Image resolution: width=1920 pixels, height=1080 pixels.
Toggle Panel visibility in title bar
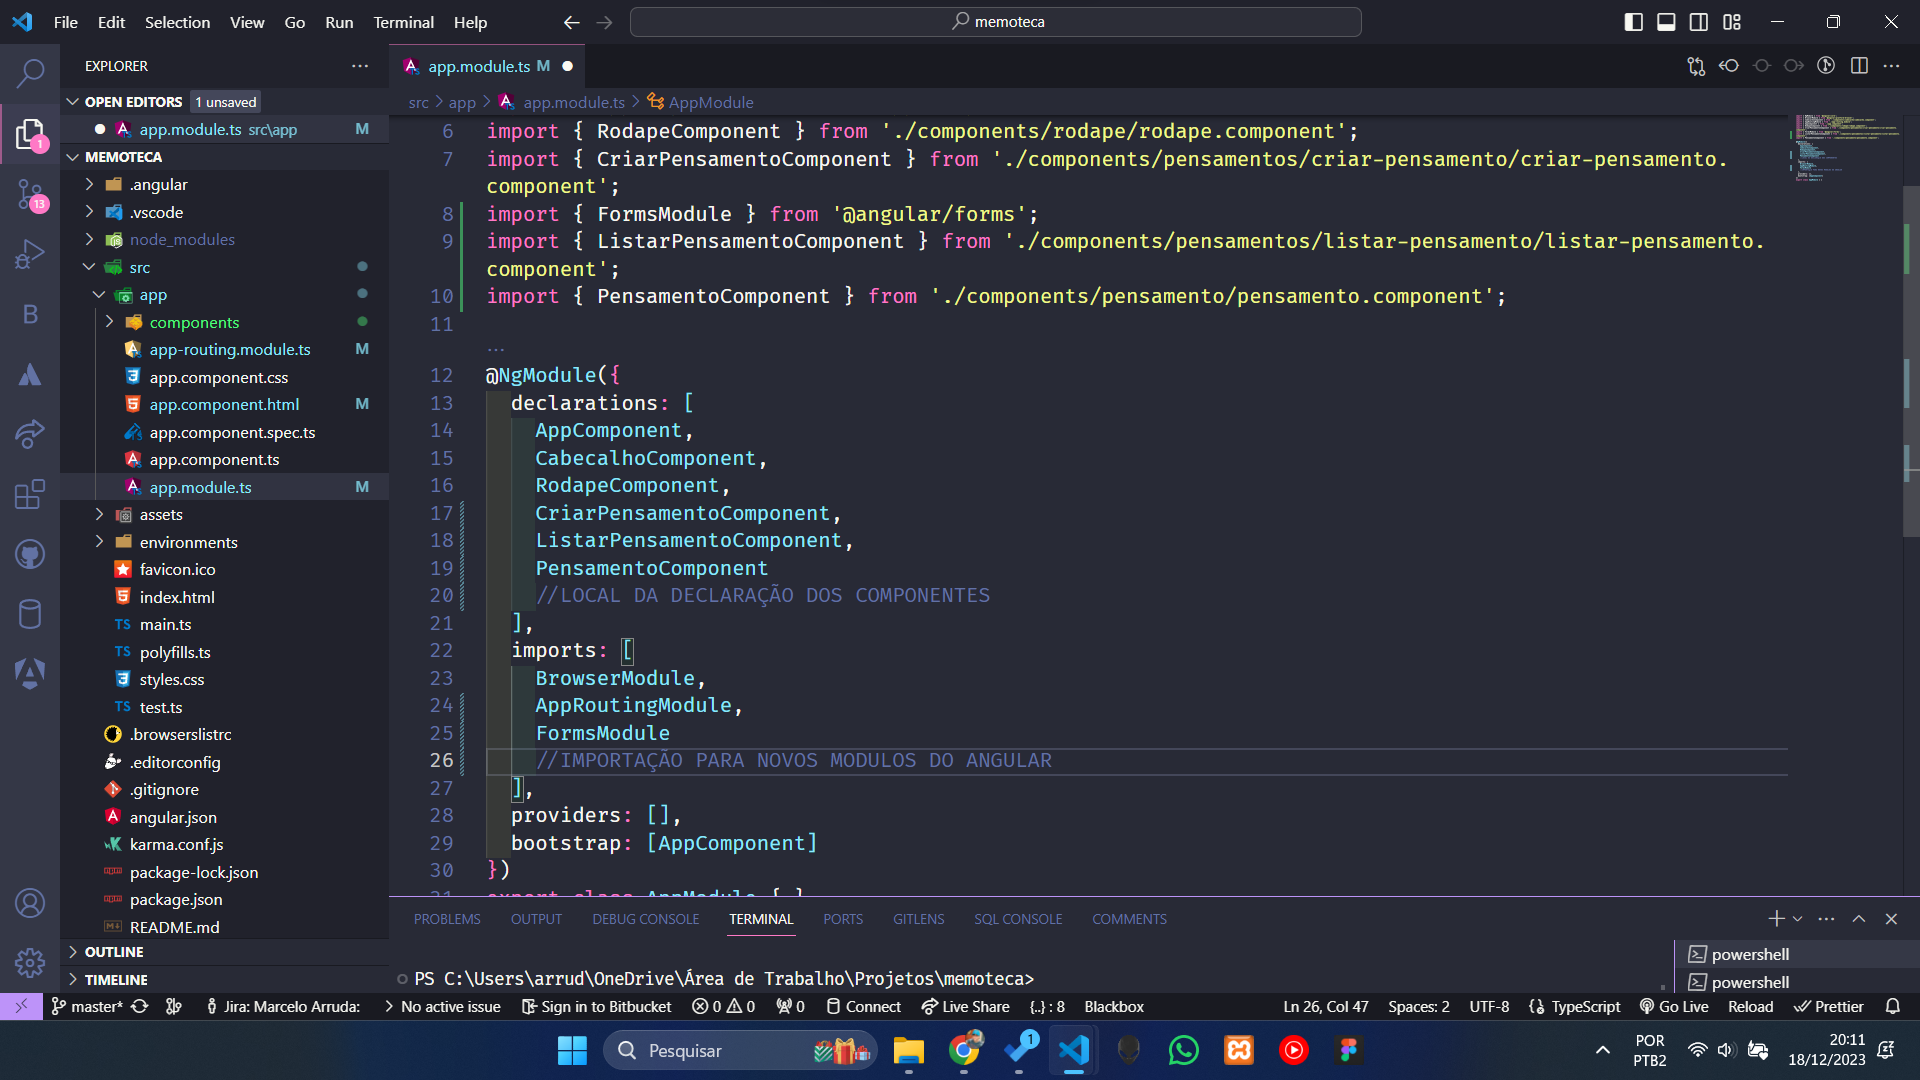tap(1666, 22)
